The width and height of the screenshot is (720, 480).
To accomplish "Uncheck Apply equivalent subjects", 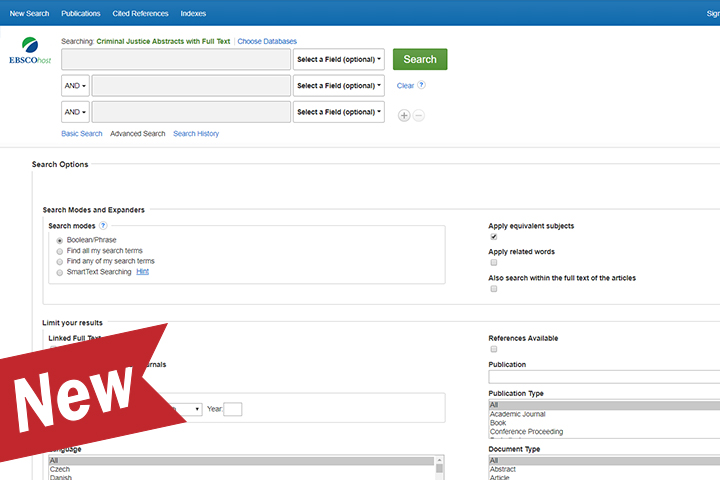I will pos(493,237).
